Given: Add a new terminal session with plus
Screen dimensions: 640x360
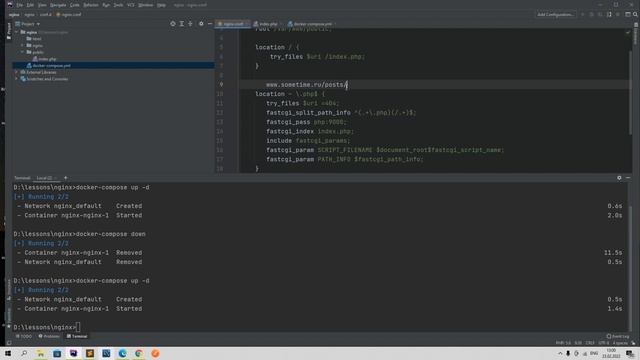Looking at the screenshot, I should (65, 178).
